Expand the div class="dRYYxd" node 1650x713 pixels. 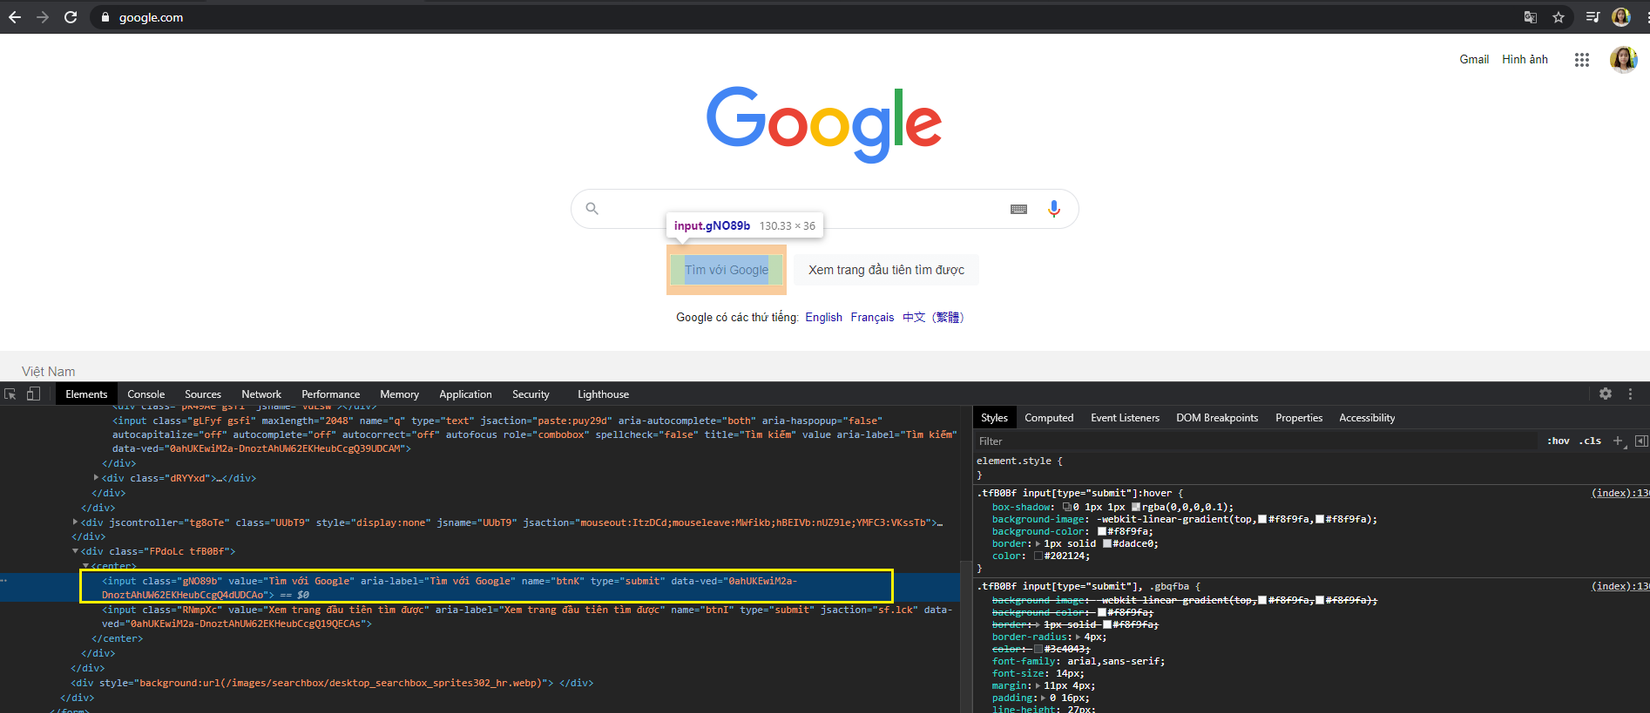click(96, 478)
